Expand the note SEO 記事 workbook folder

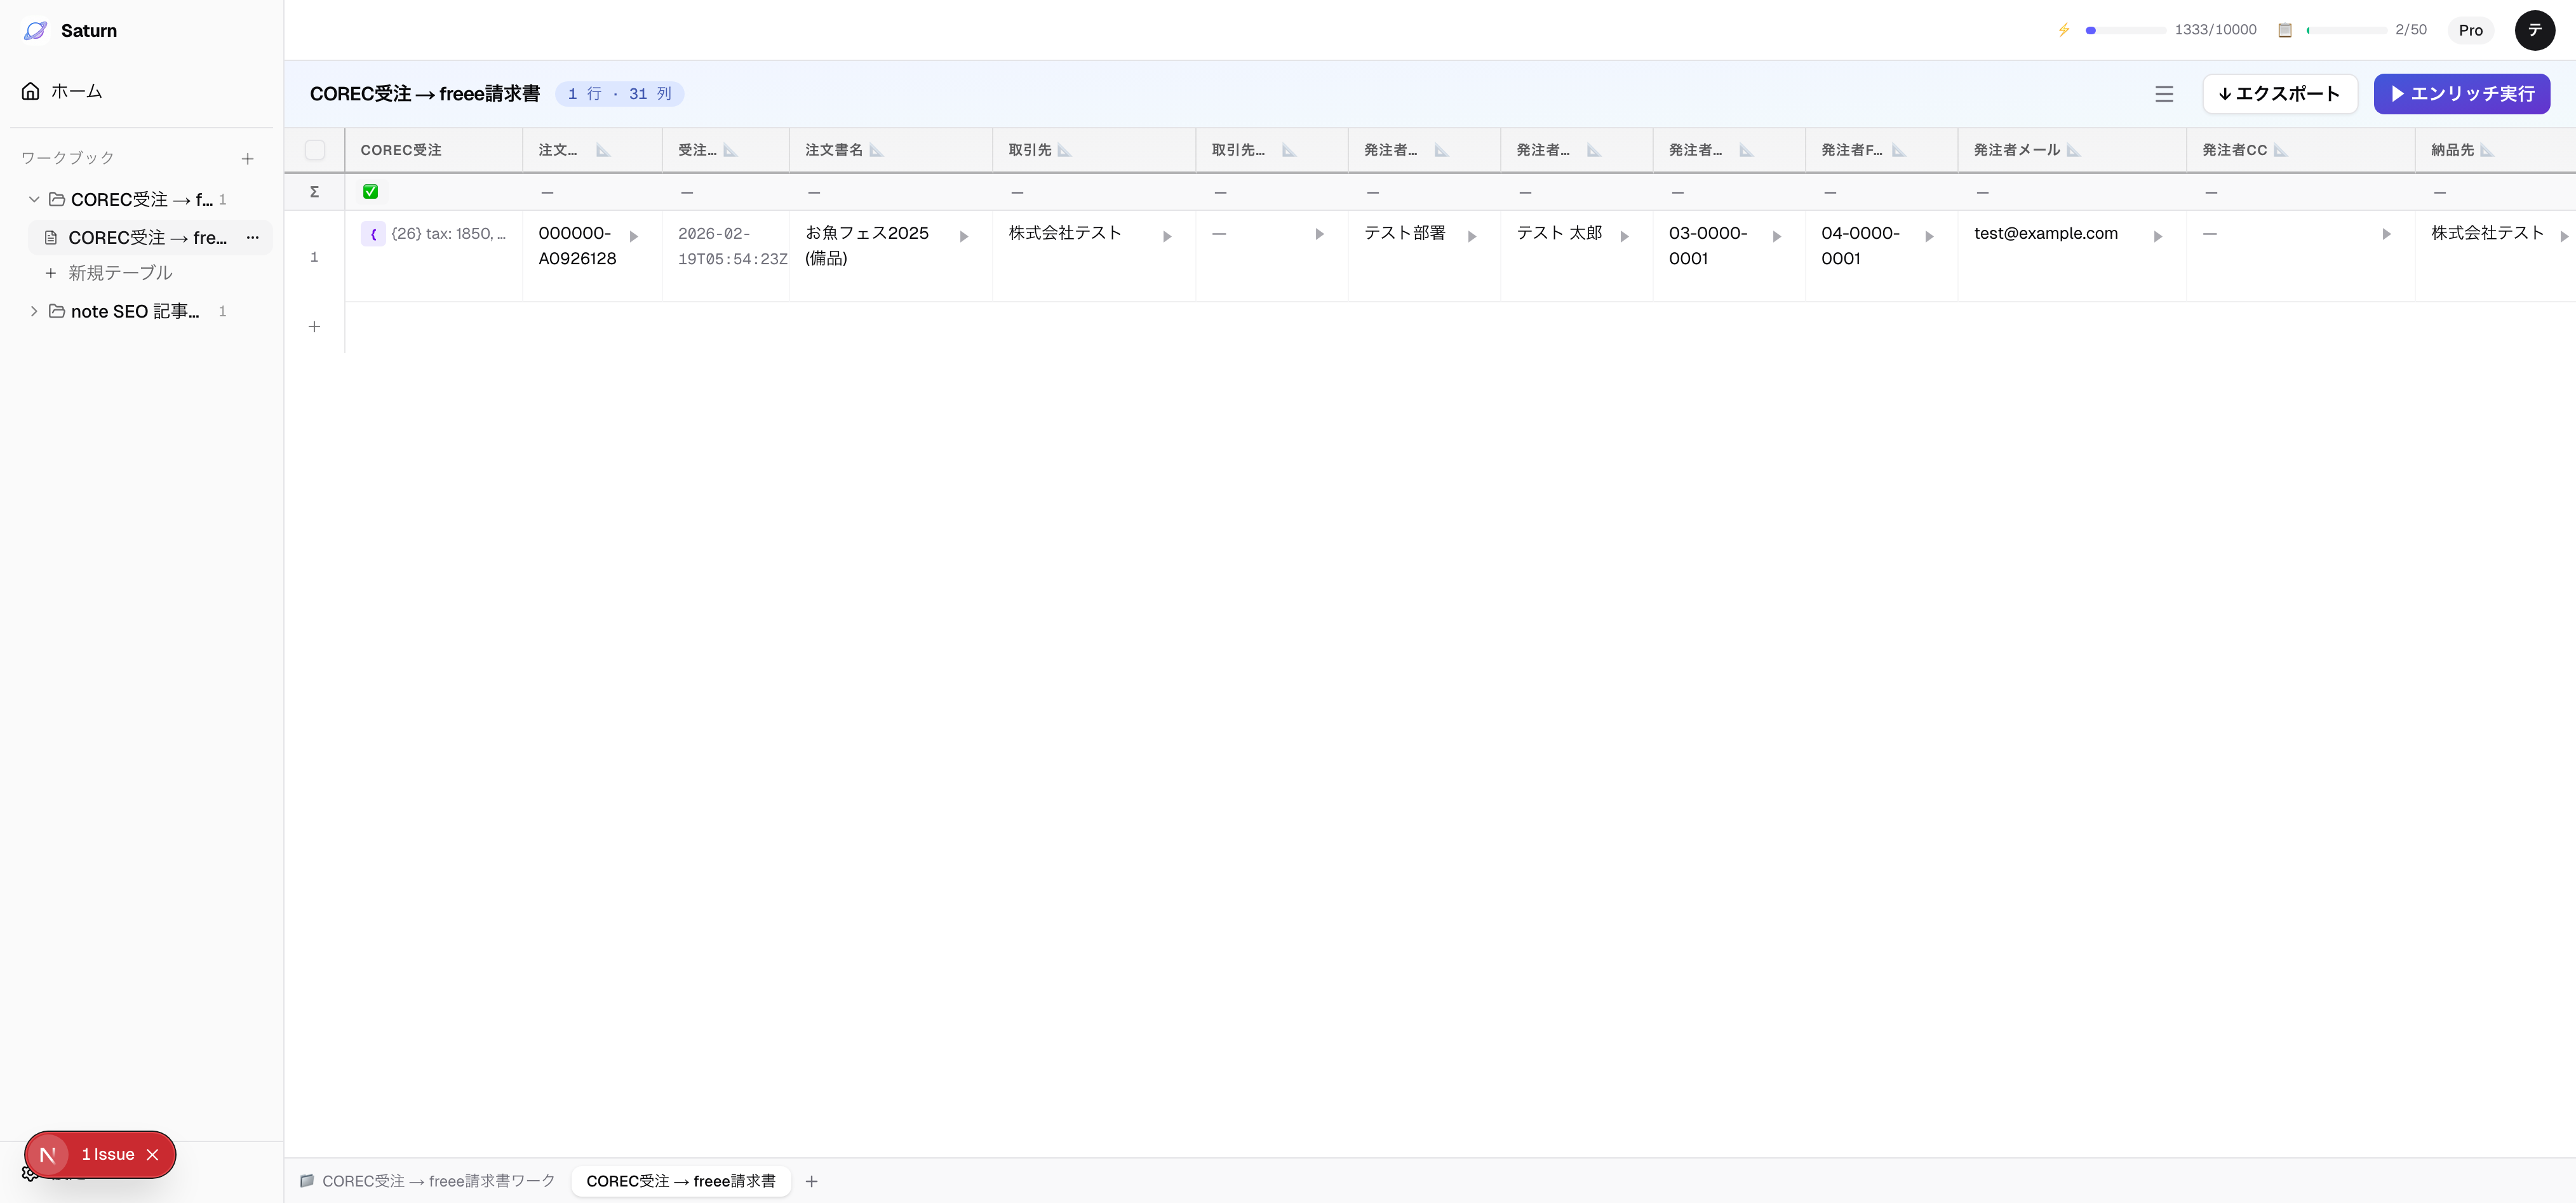(x=34, y=312)
